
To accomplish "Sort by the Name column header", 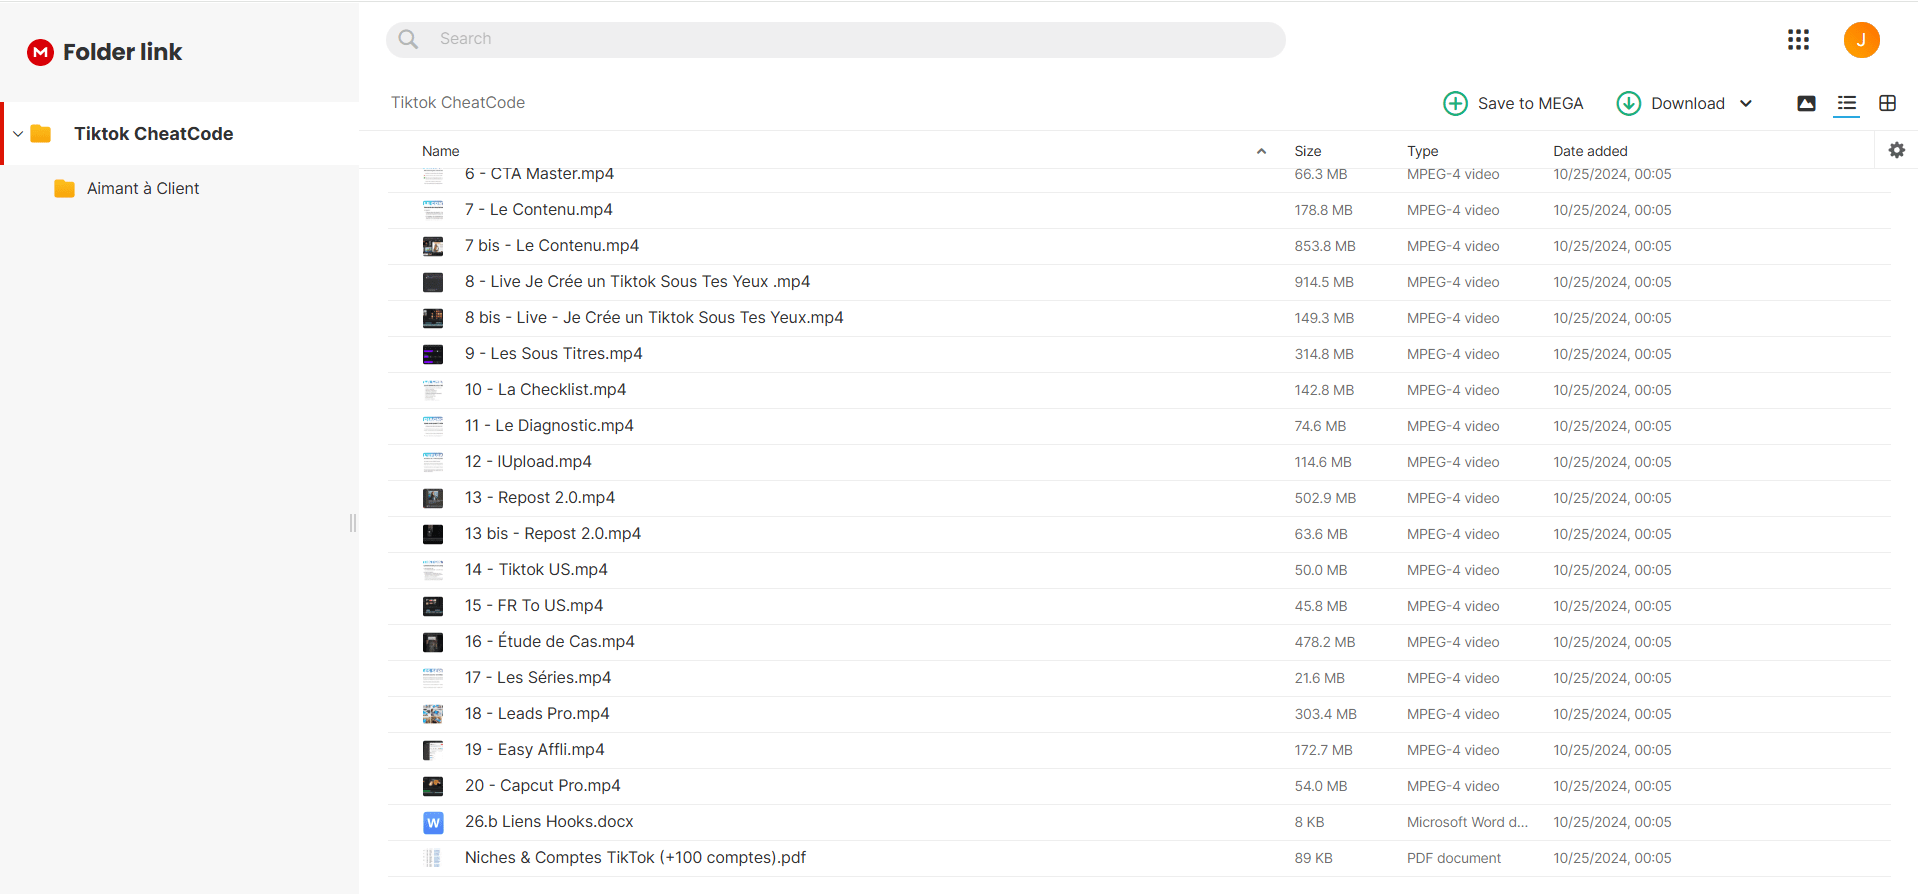I will coord(441,151).
